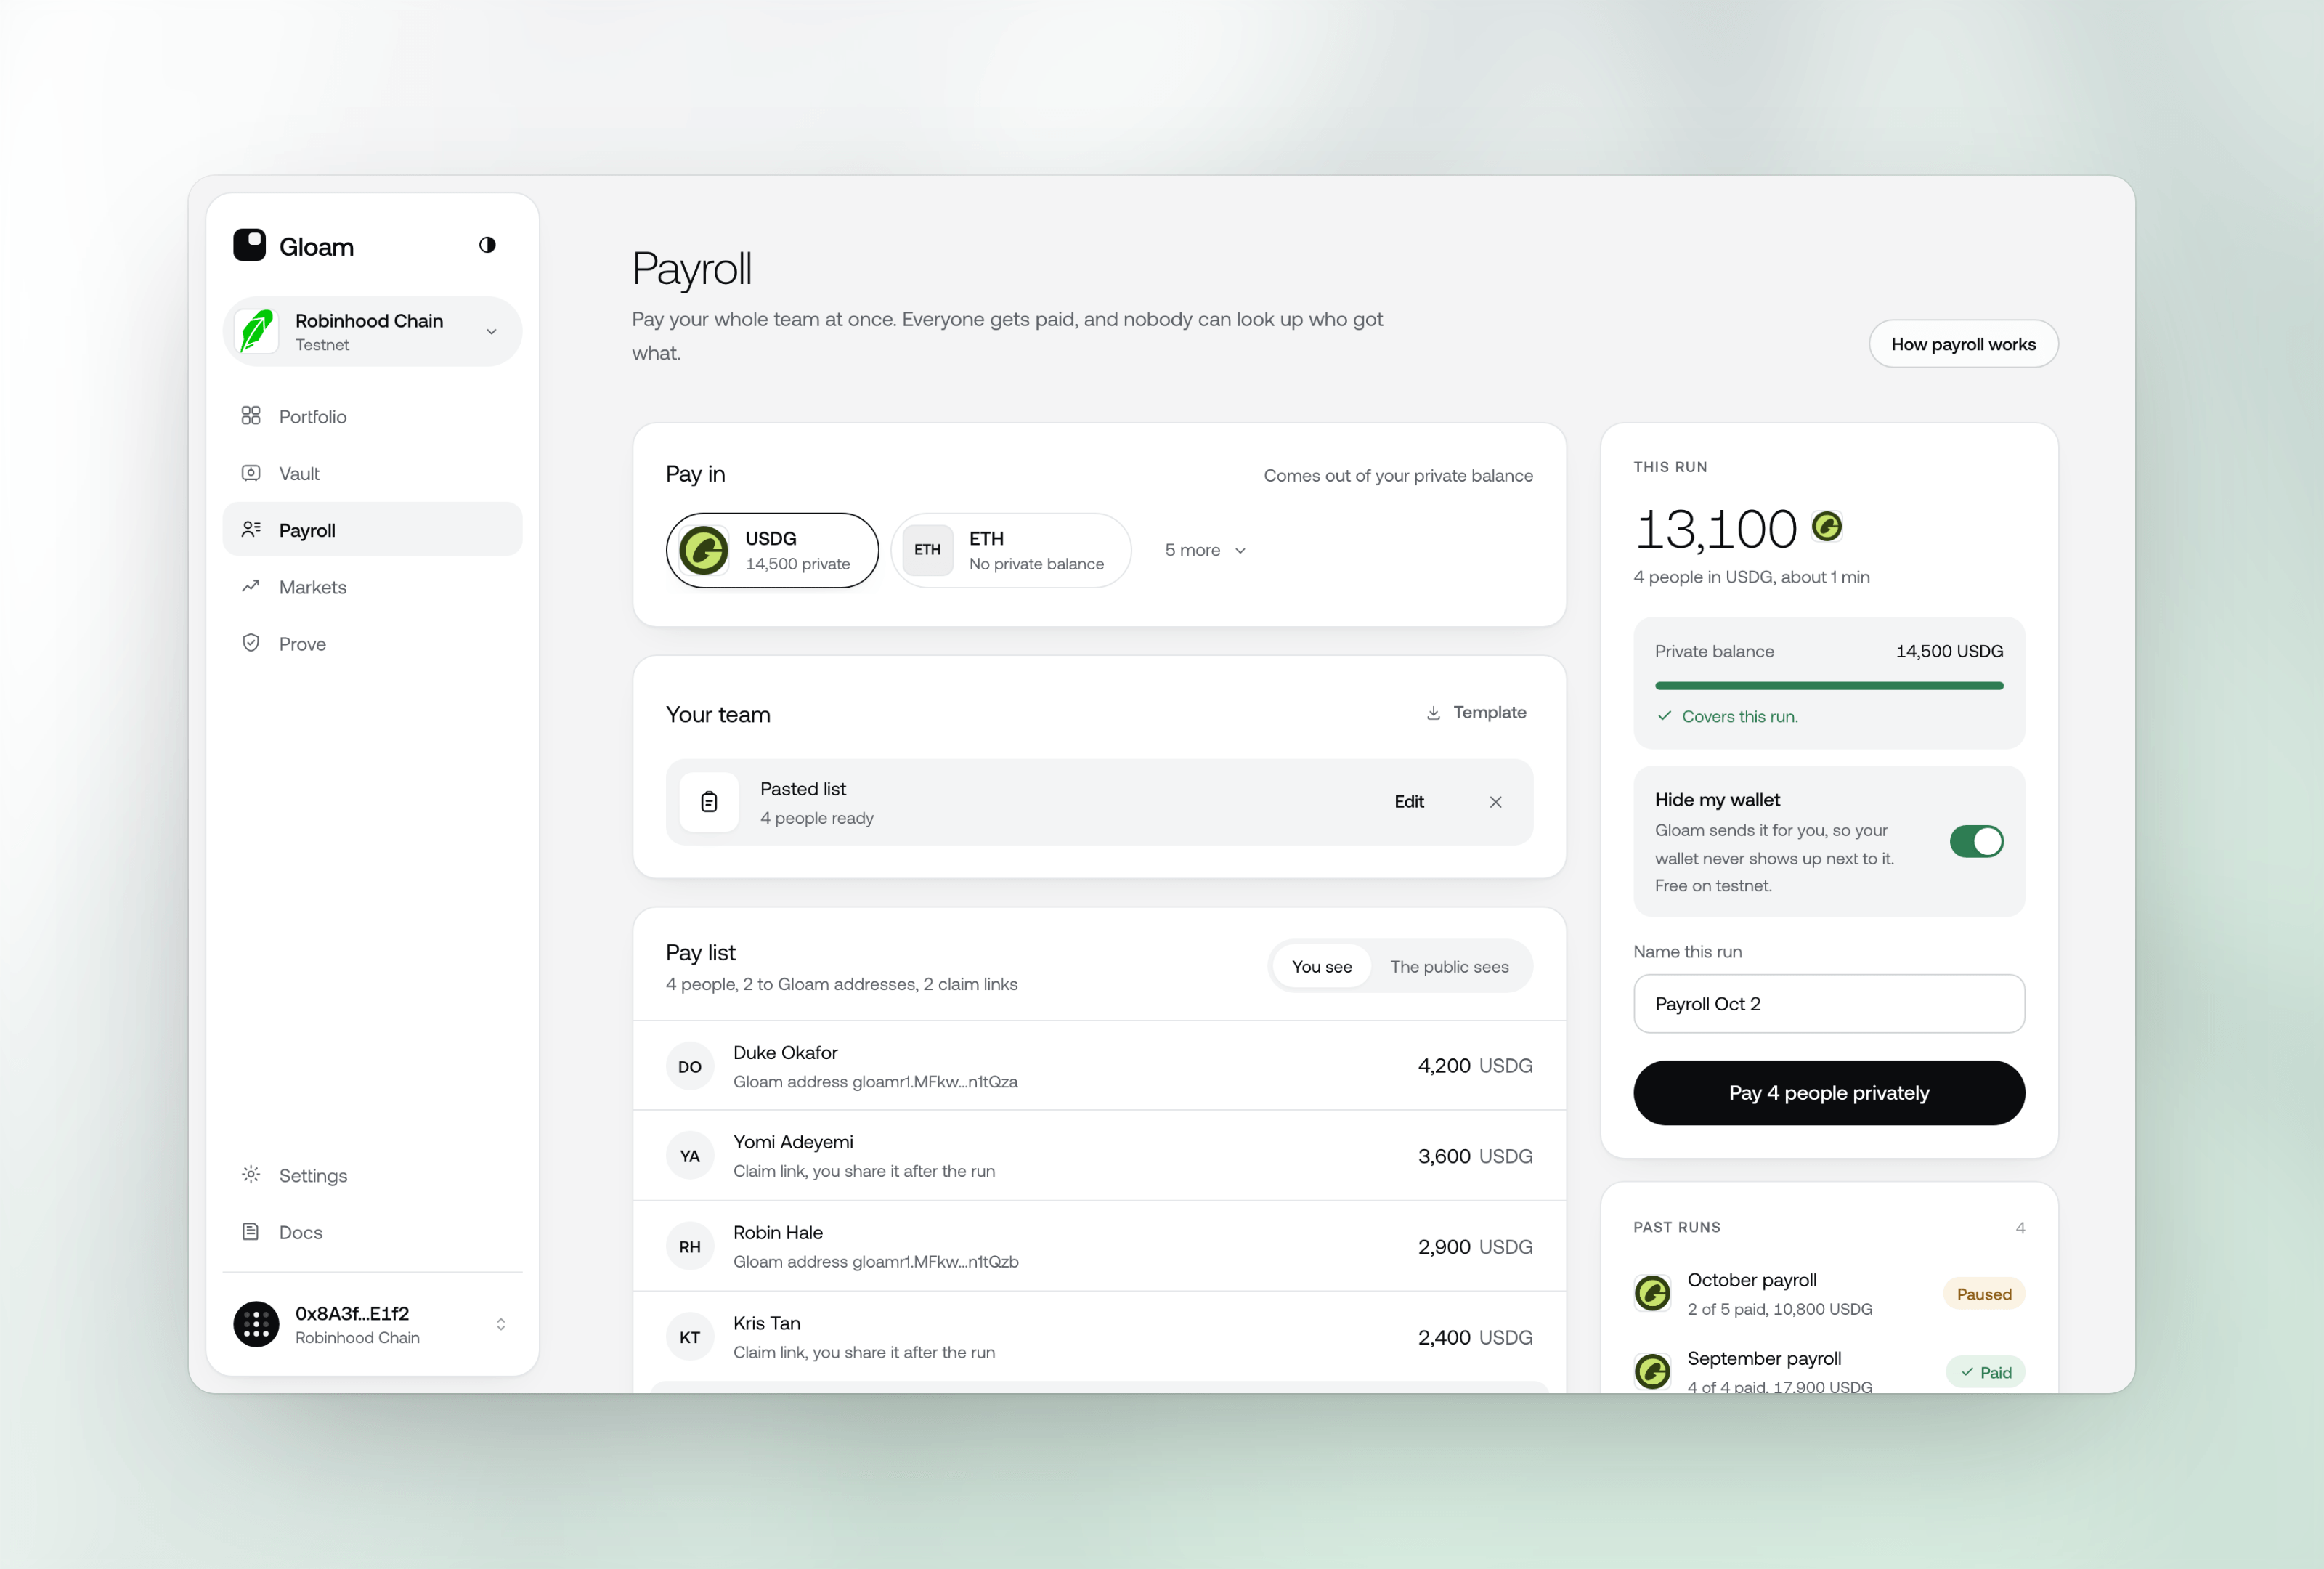Expand the Robinhood Chain network chevron

[491, 332]
